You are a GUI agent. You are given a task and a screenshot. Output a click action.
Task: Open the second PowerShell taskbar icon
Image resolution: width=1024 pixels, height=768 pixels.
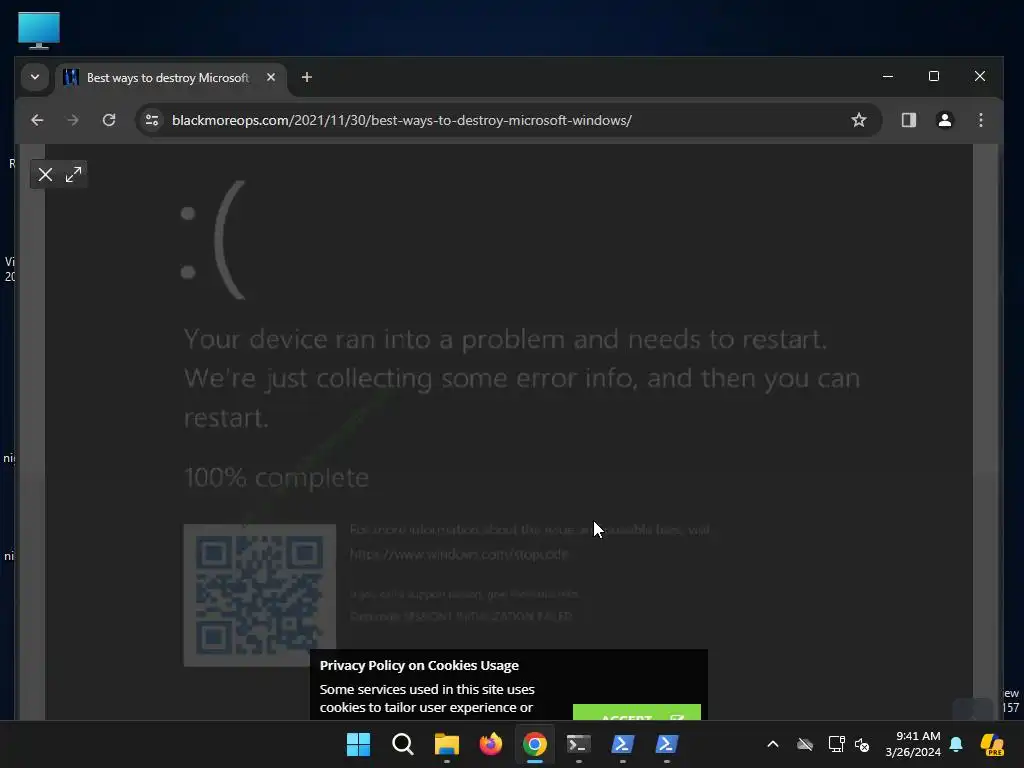tap(666, 744)
